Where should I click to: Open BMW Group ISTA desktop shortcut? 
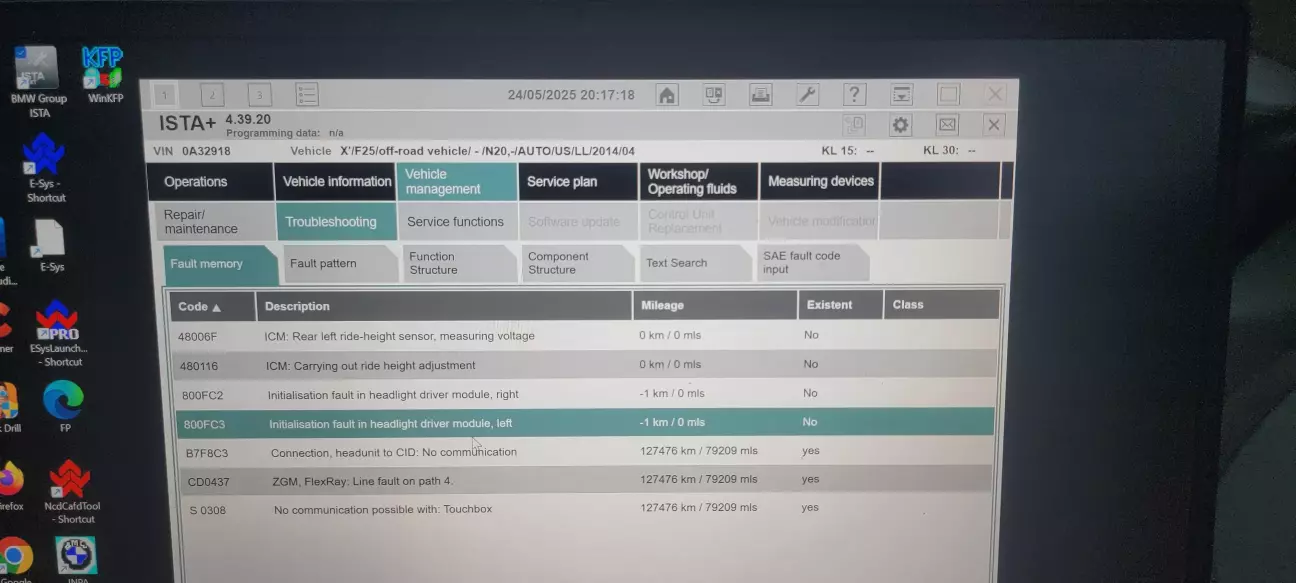(x=39, y=82)
